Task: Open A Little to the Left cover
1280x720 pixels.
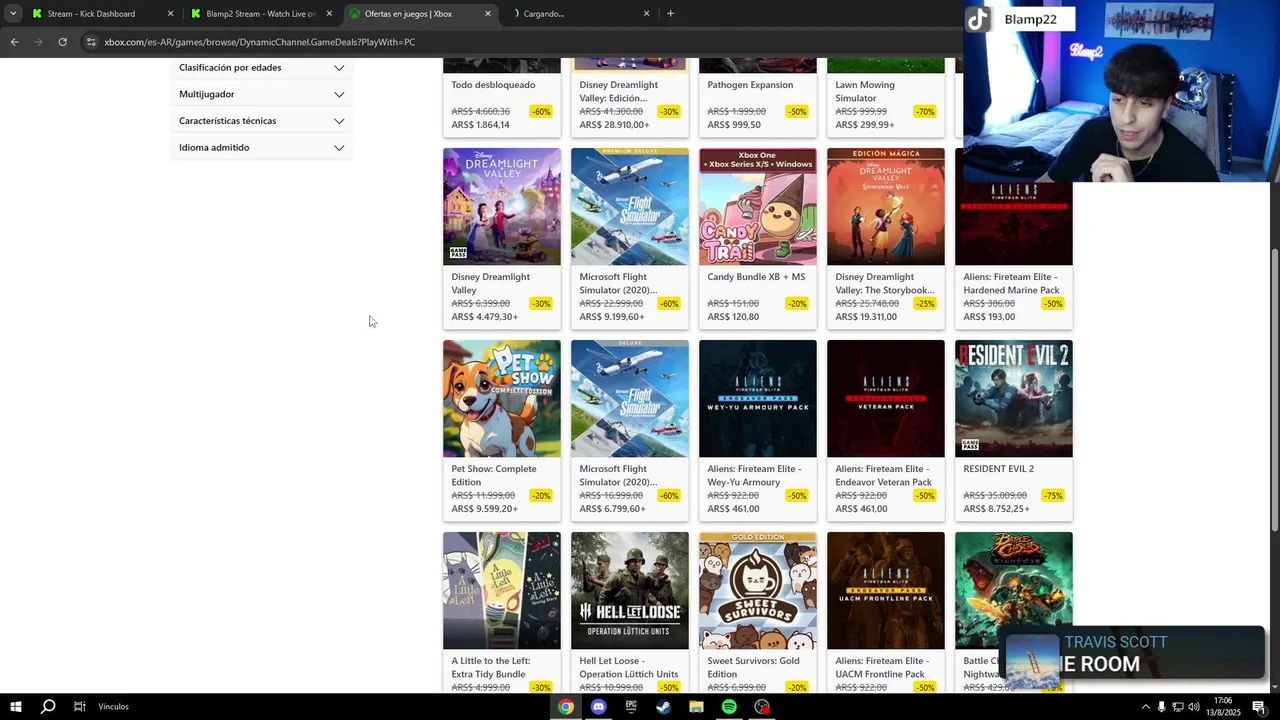Action: coord(502,591)
